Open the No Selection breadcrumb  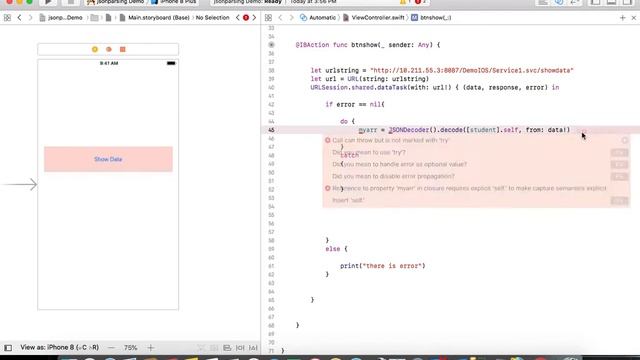(212, 18)
